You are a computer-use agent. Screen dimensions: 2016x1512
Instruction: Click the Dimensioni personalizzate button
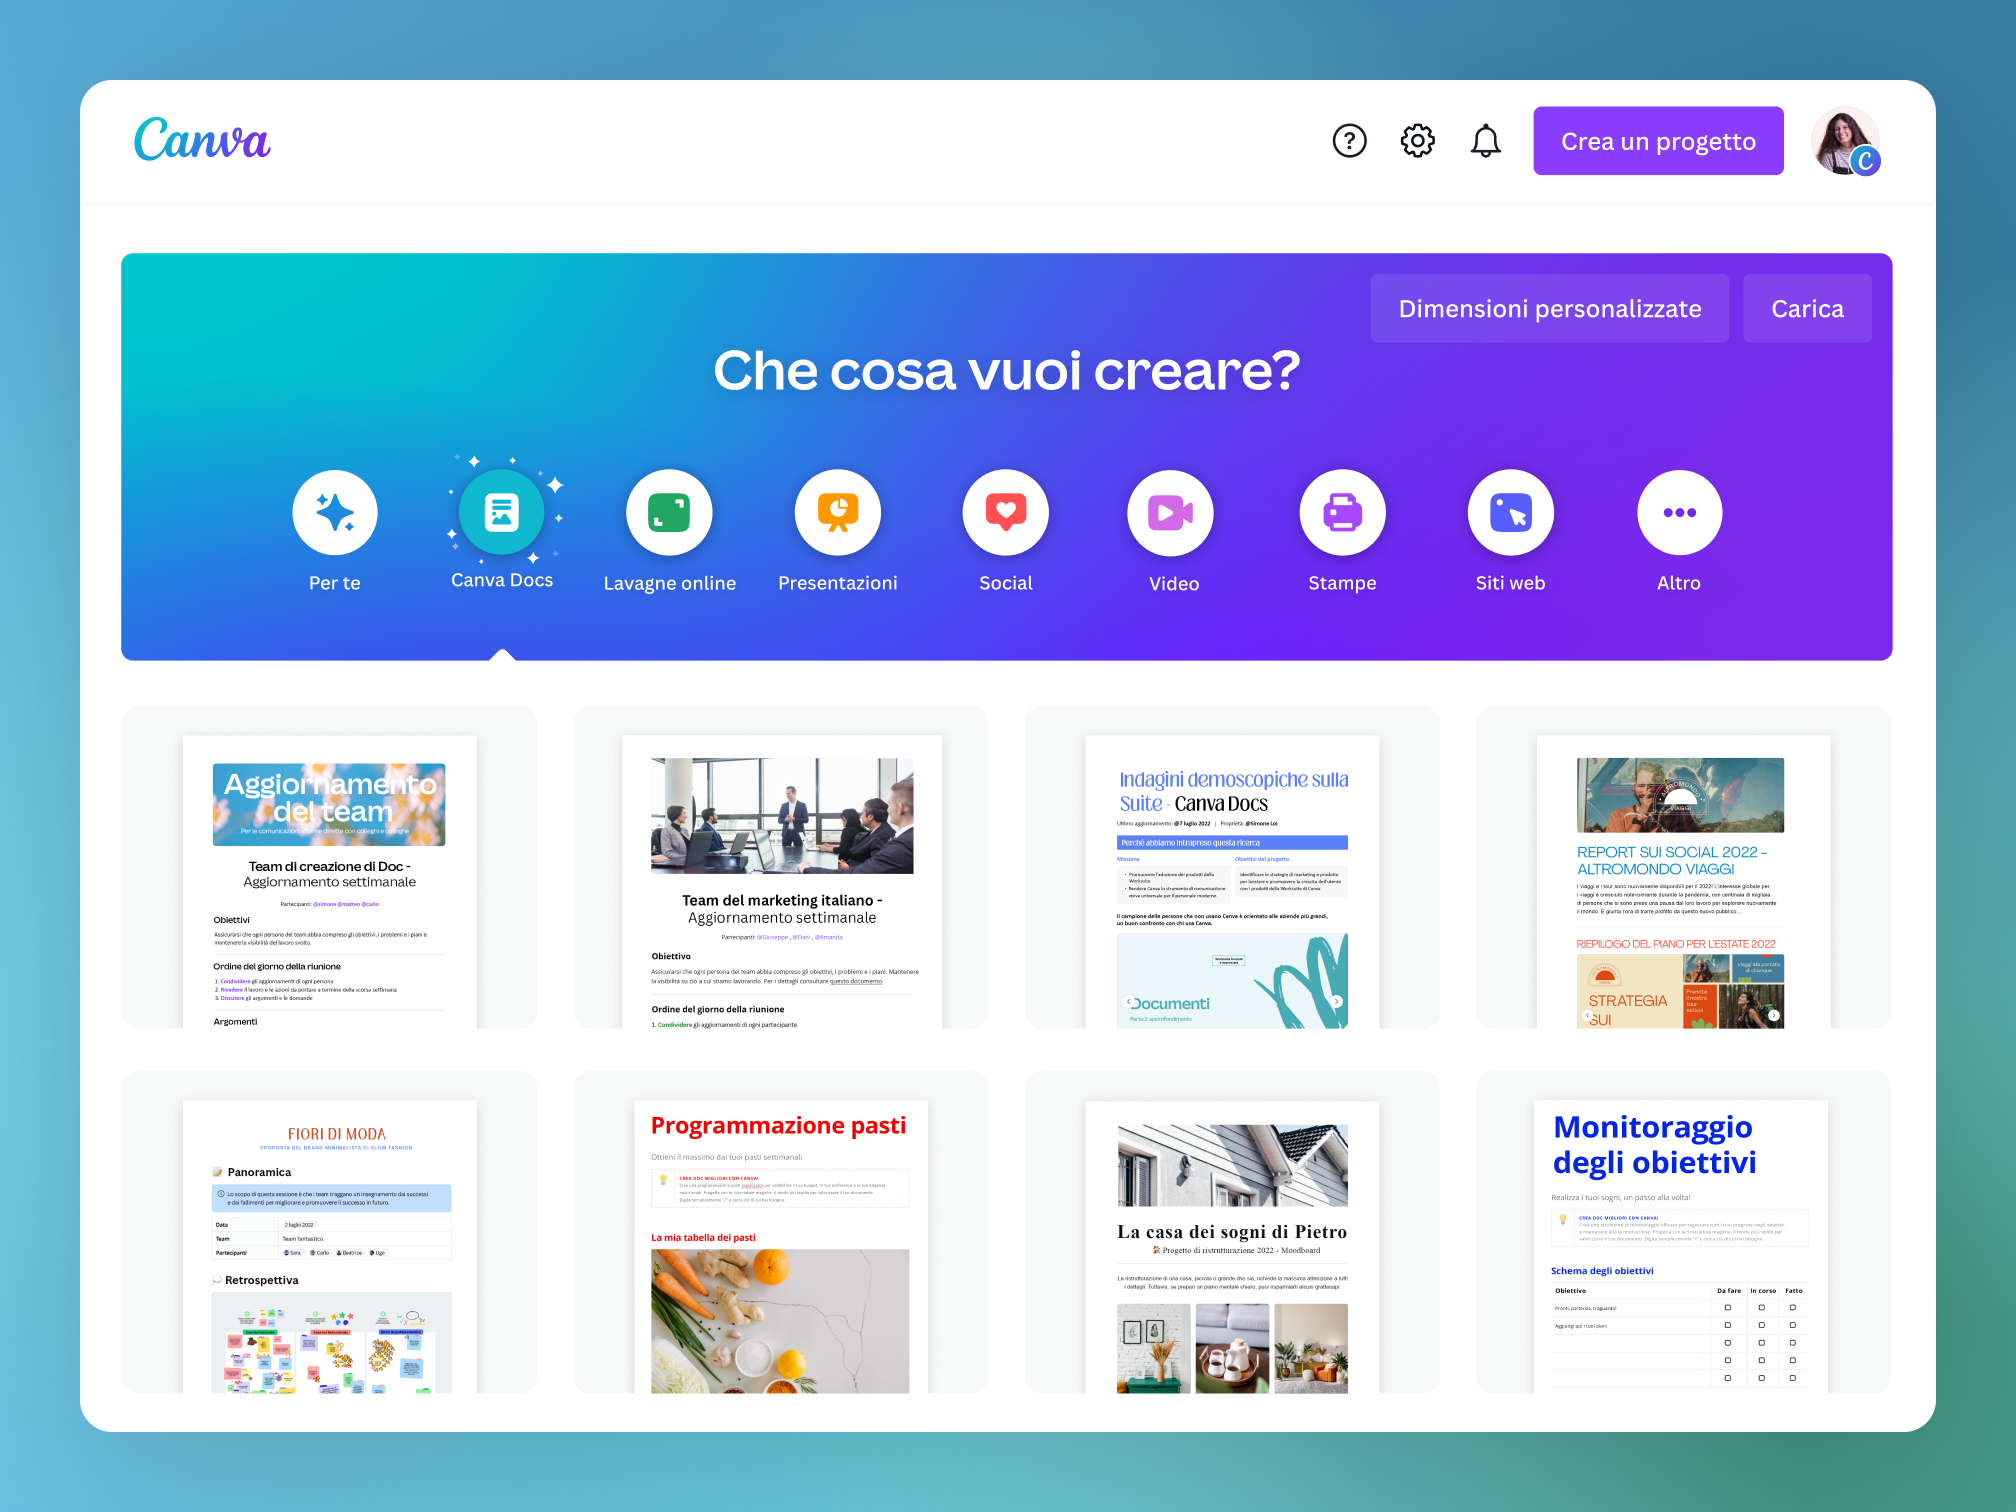[x=1549, y=309]
